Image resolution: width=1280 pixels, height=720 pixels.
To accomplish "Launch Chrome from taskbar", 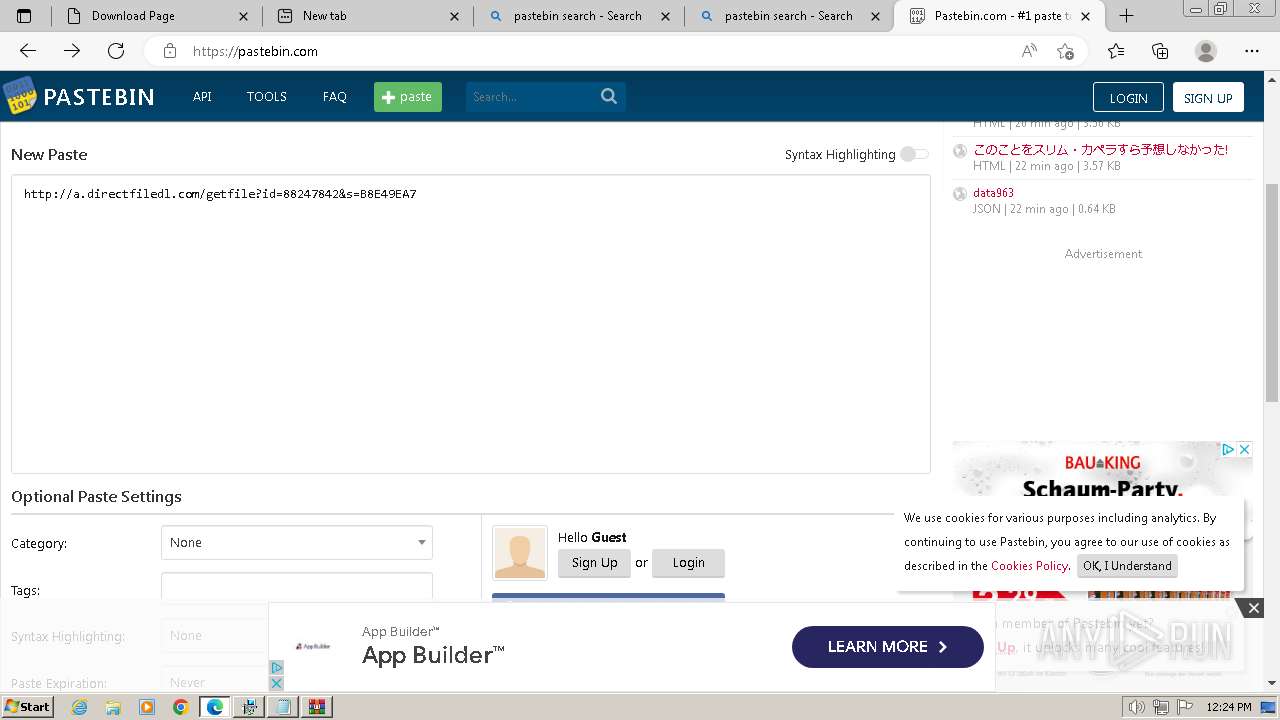I will (x=180, y=707).
